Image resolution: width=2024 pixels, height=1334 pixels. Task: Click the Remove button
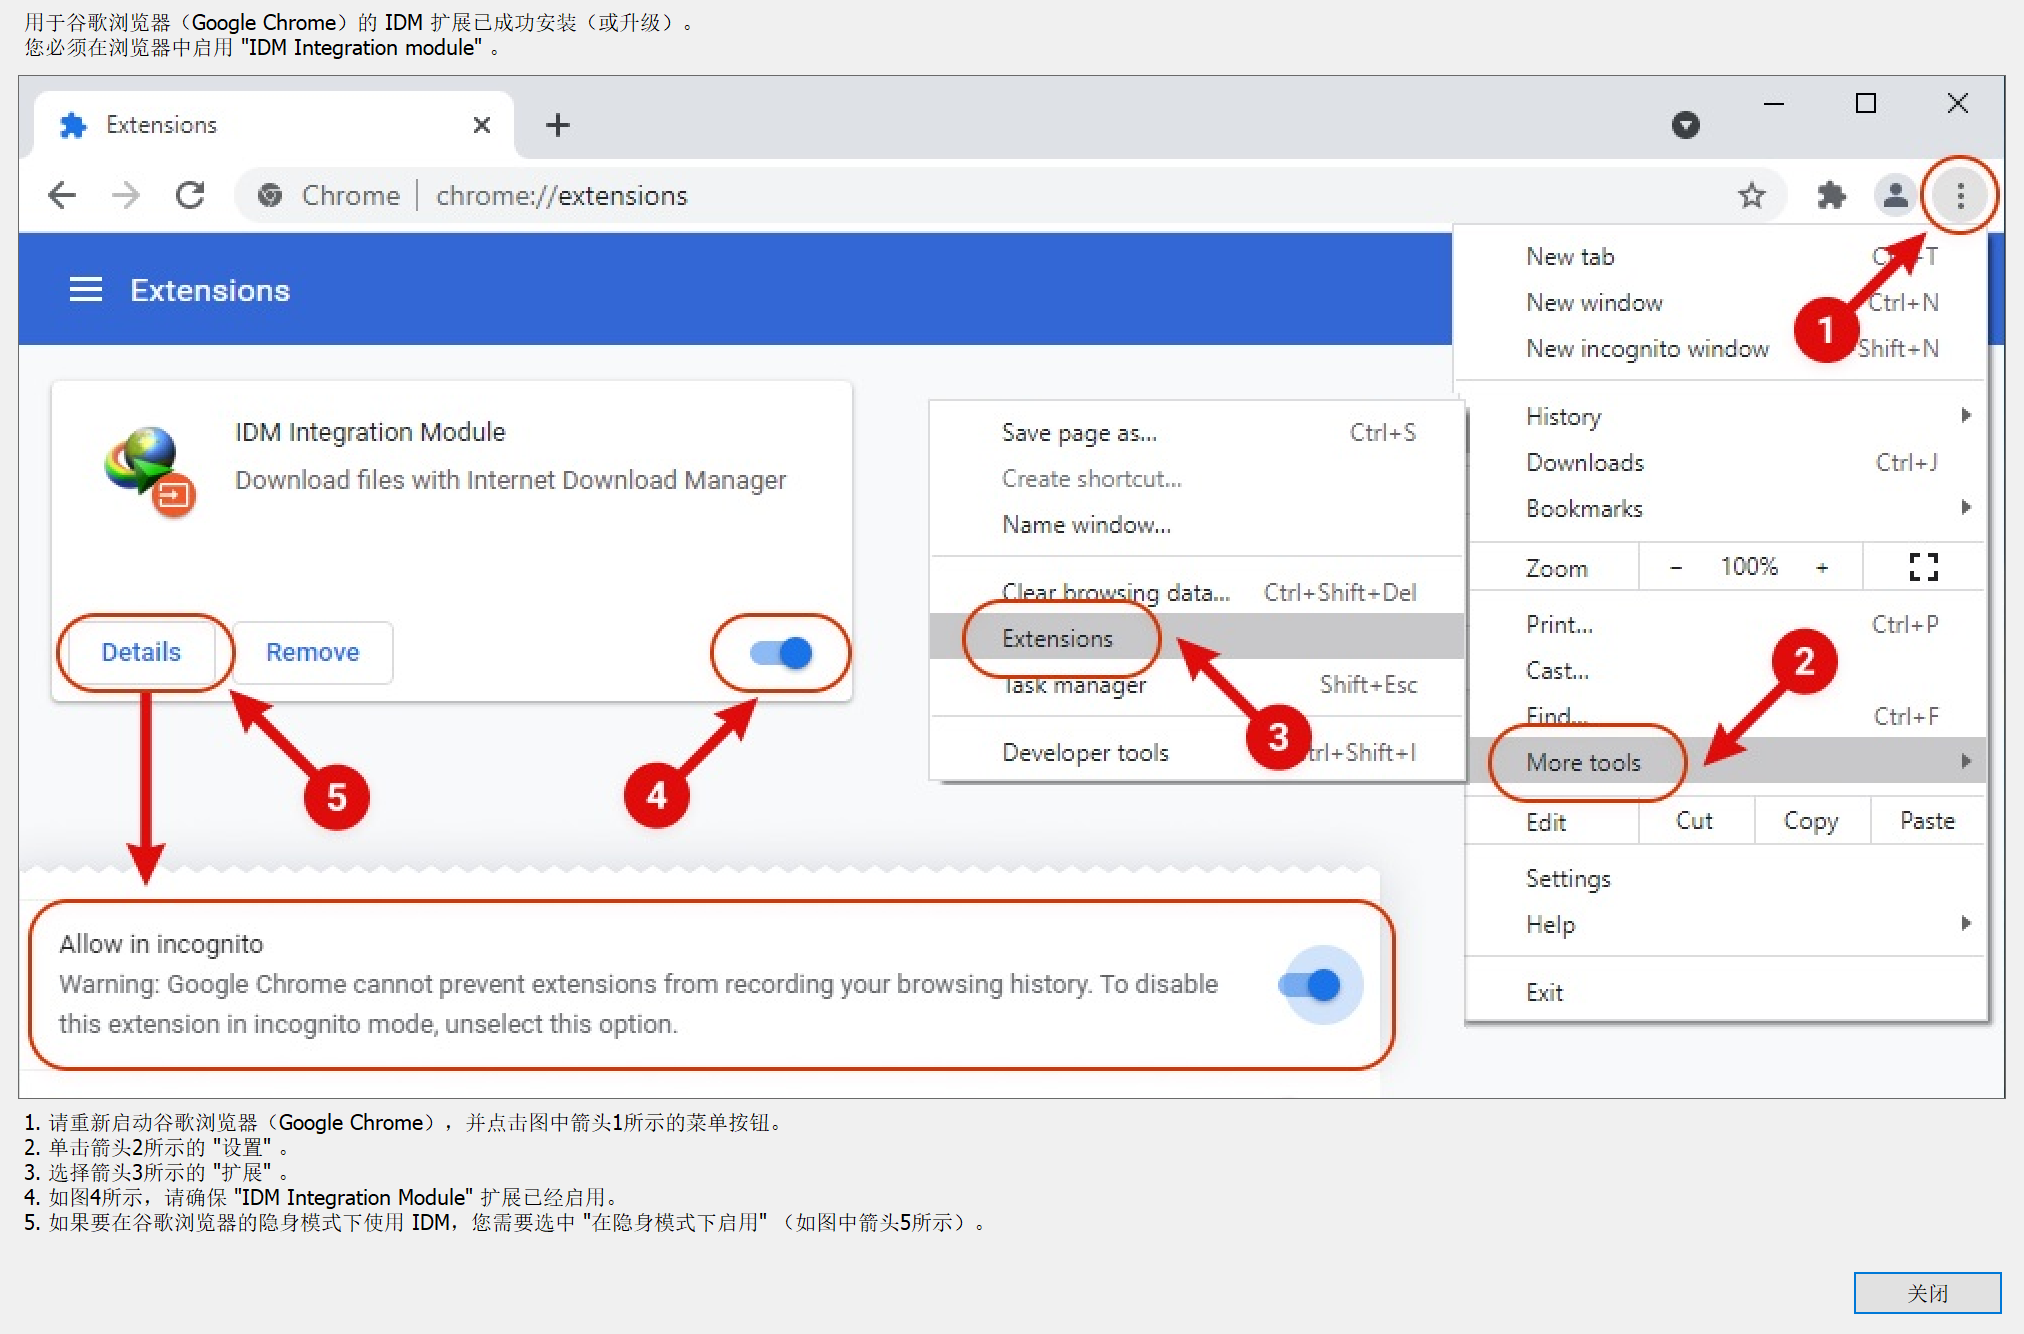coord(312,652)
